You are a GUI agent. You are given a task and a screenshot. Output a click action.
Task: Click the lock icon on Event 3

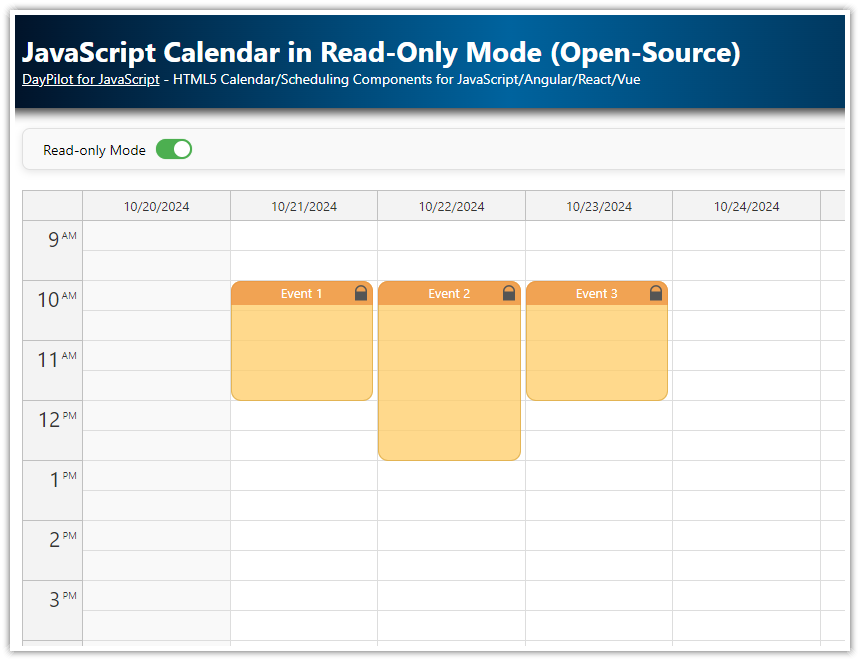coord(655,293)
